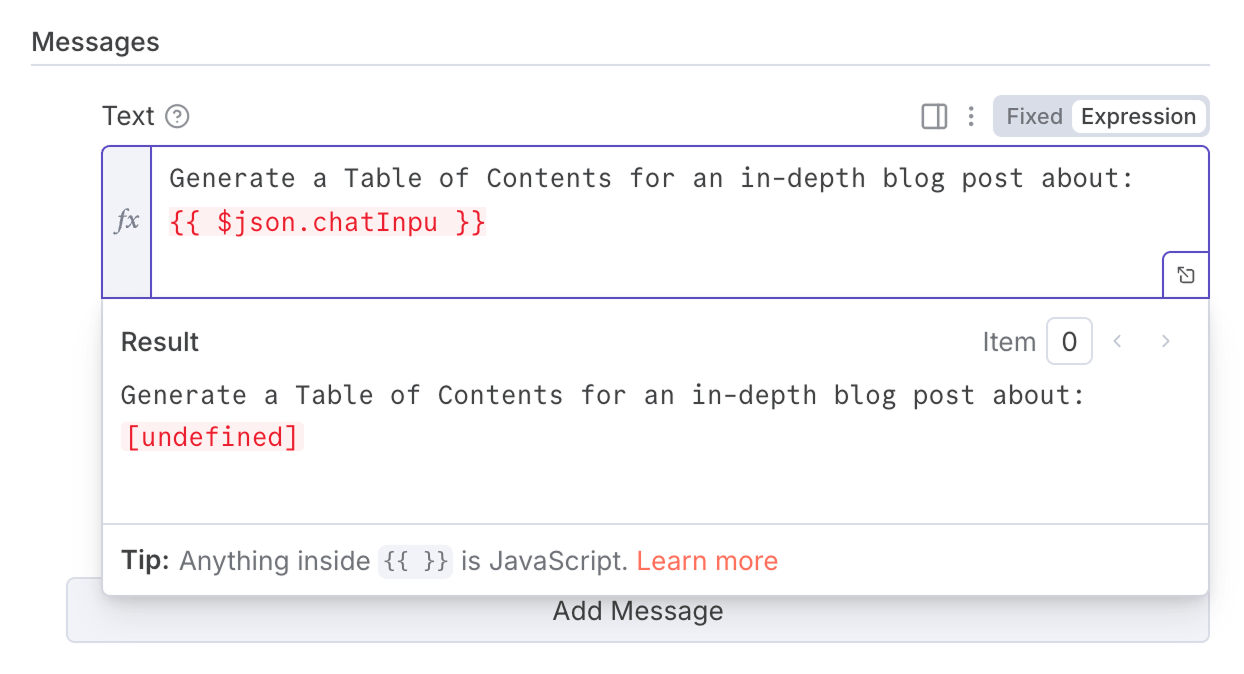Click the Item number box showing 0
The image size is (1244, 674).
pos(1069,341)
